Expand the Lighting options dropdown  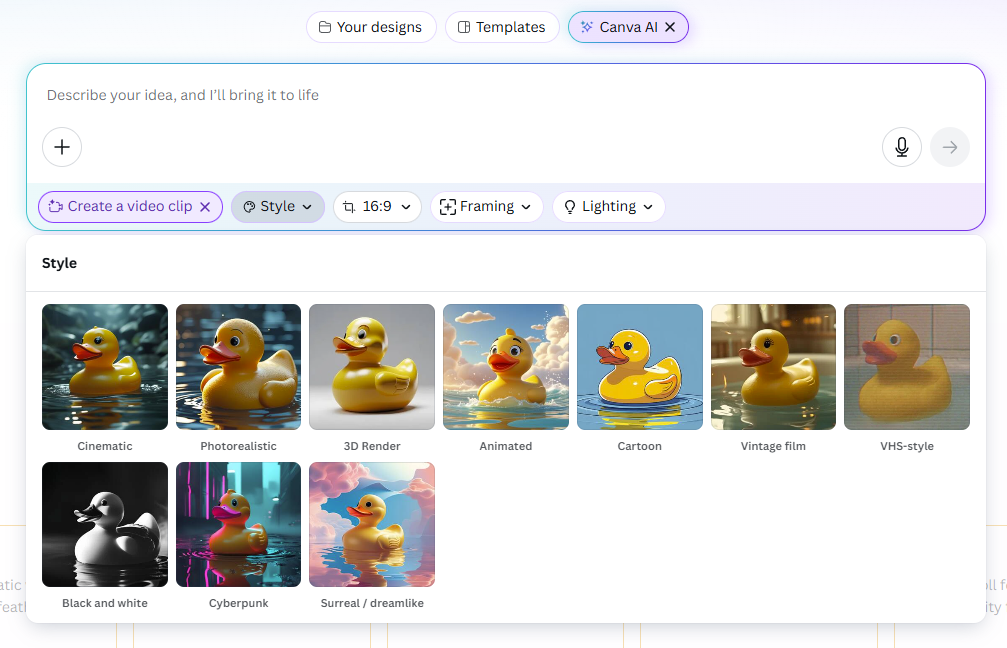click(x=608, y=207)
